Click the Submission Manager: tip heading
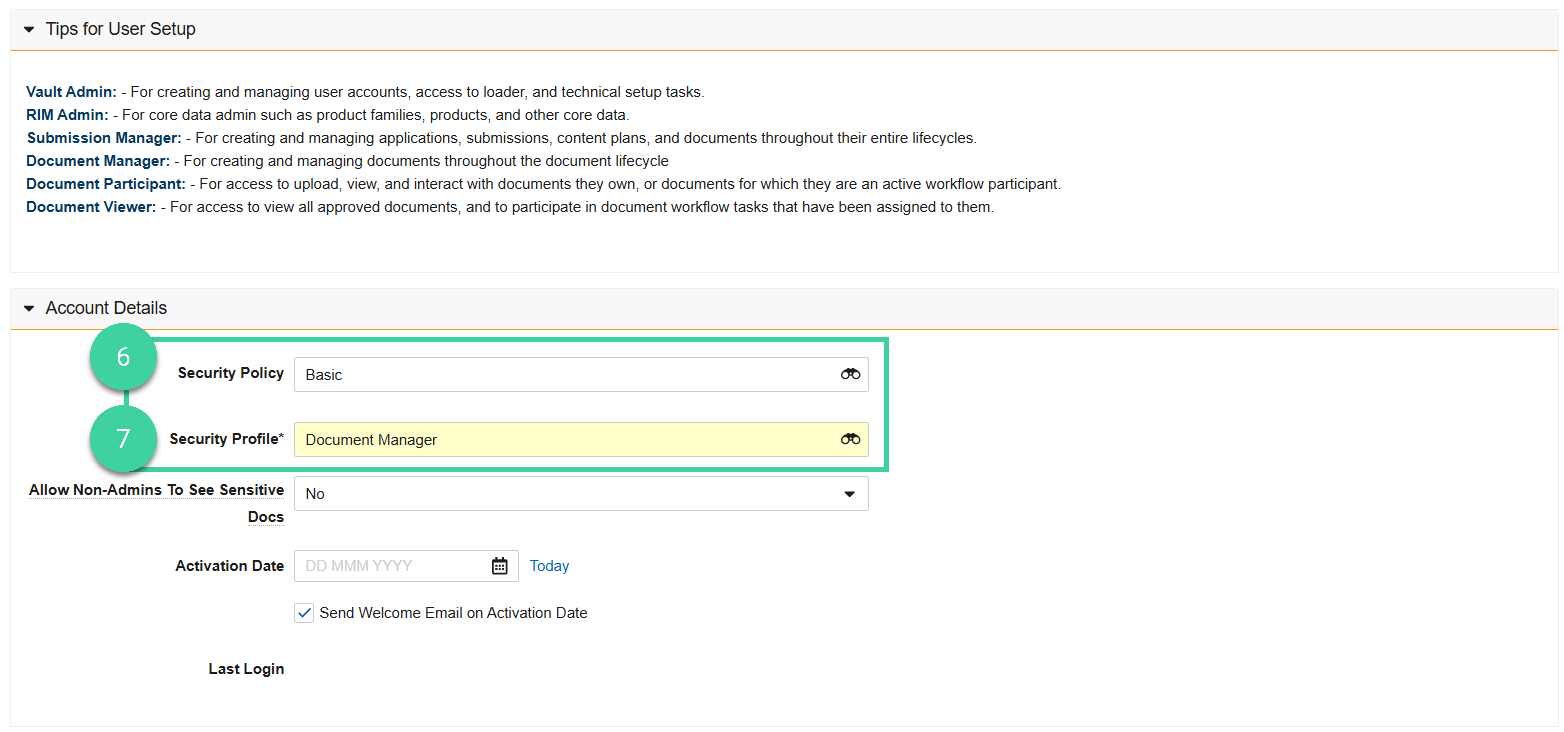 pos(104,138)
